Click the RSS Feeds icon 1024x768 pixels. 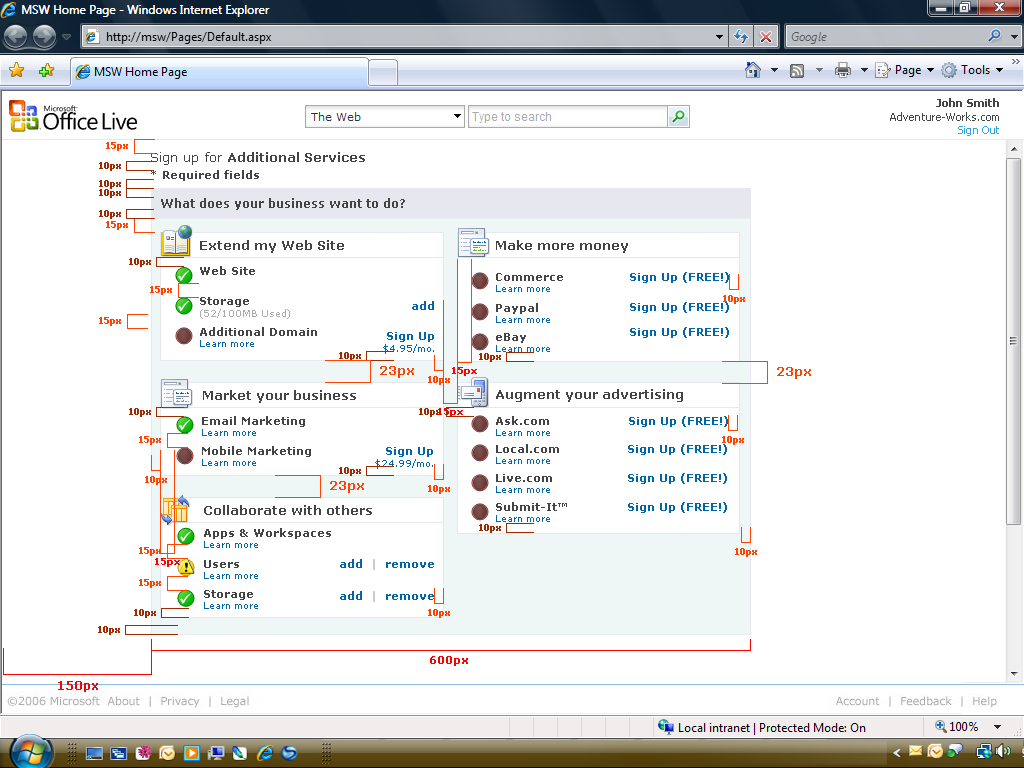click(797, 71)
